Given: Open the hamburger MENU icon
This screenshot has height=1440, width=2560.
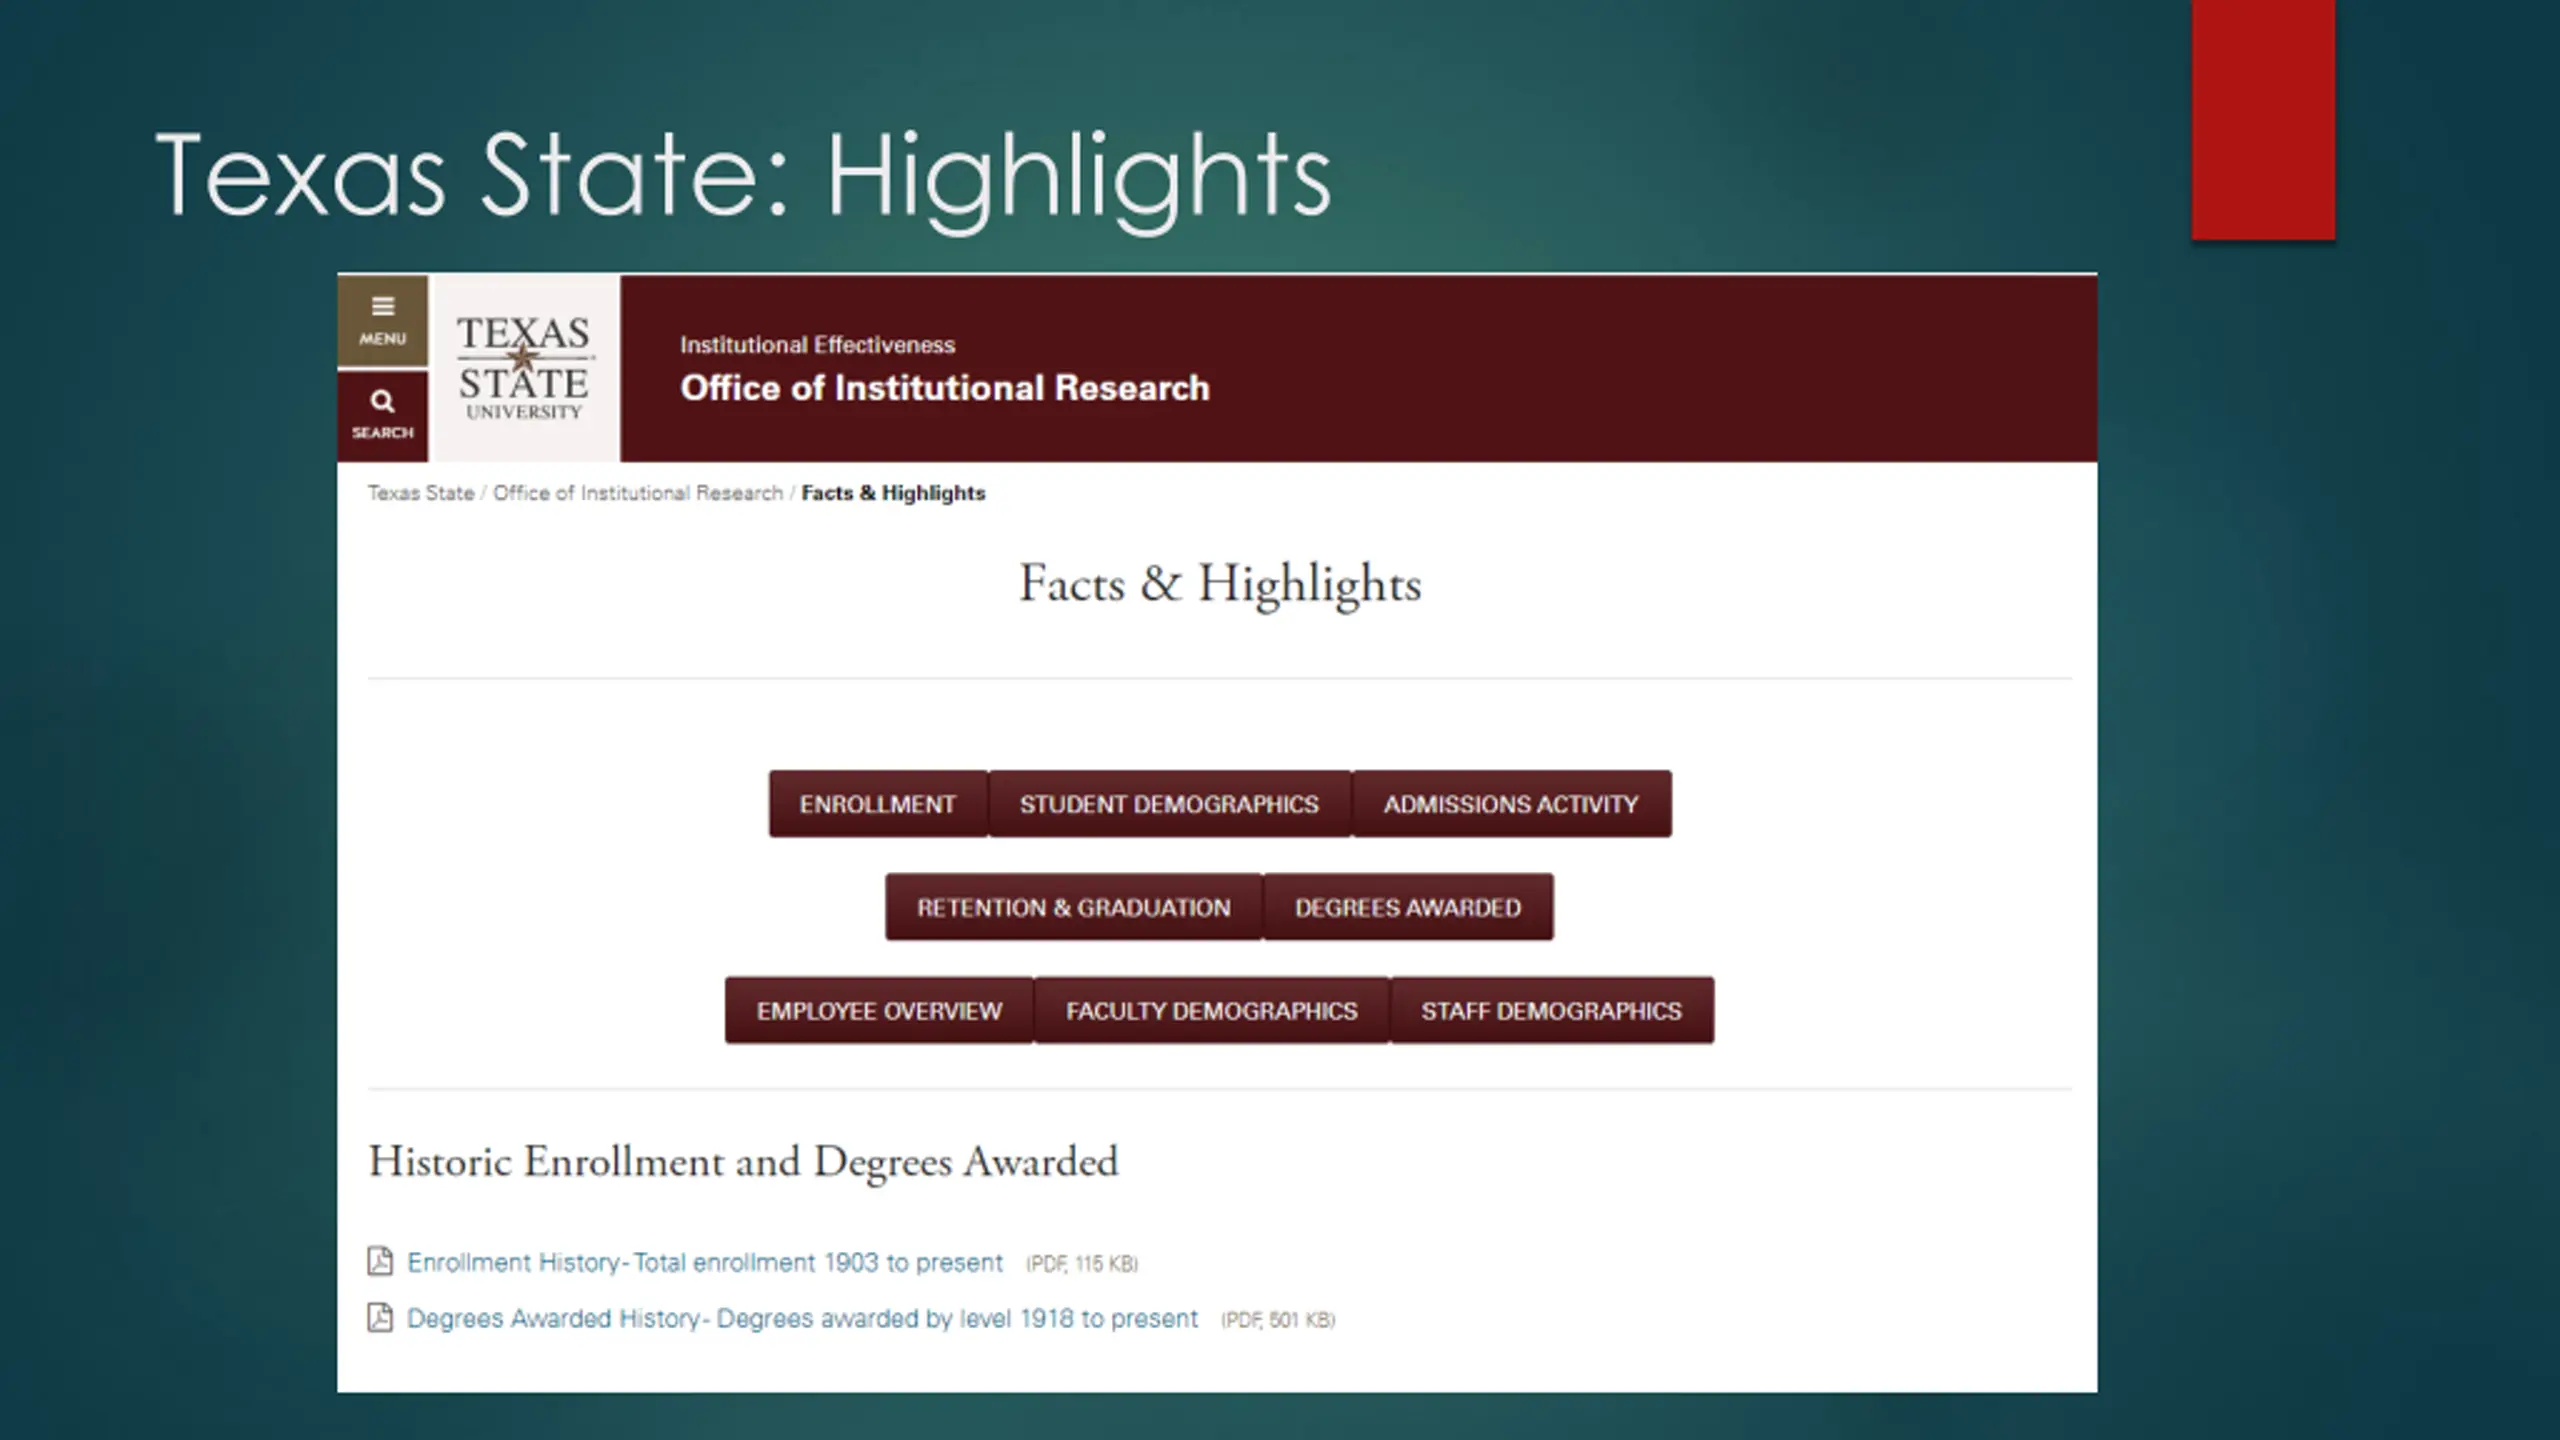Looking at the screenshot, I should [382, 321].
